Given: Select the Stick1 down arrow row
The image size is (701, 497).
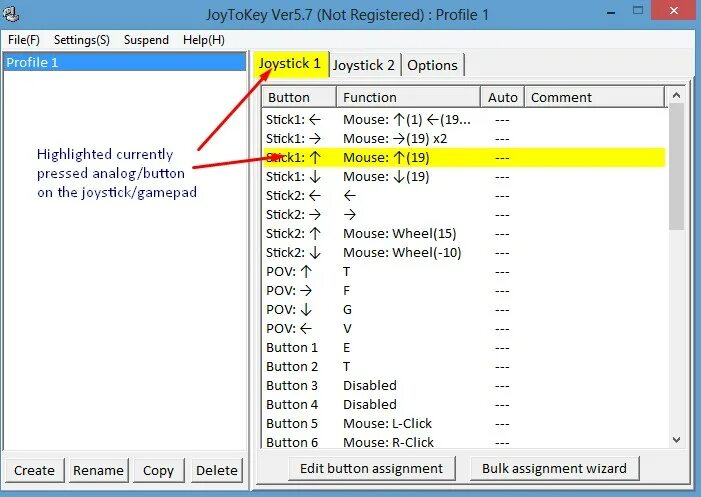Looking at the screenshot, I should coord(465,177).
